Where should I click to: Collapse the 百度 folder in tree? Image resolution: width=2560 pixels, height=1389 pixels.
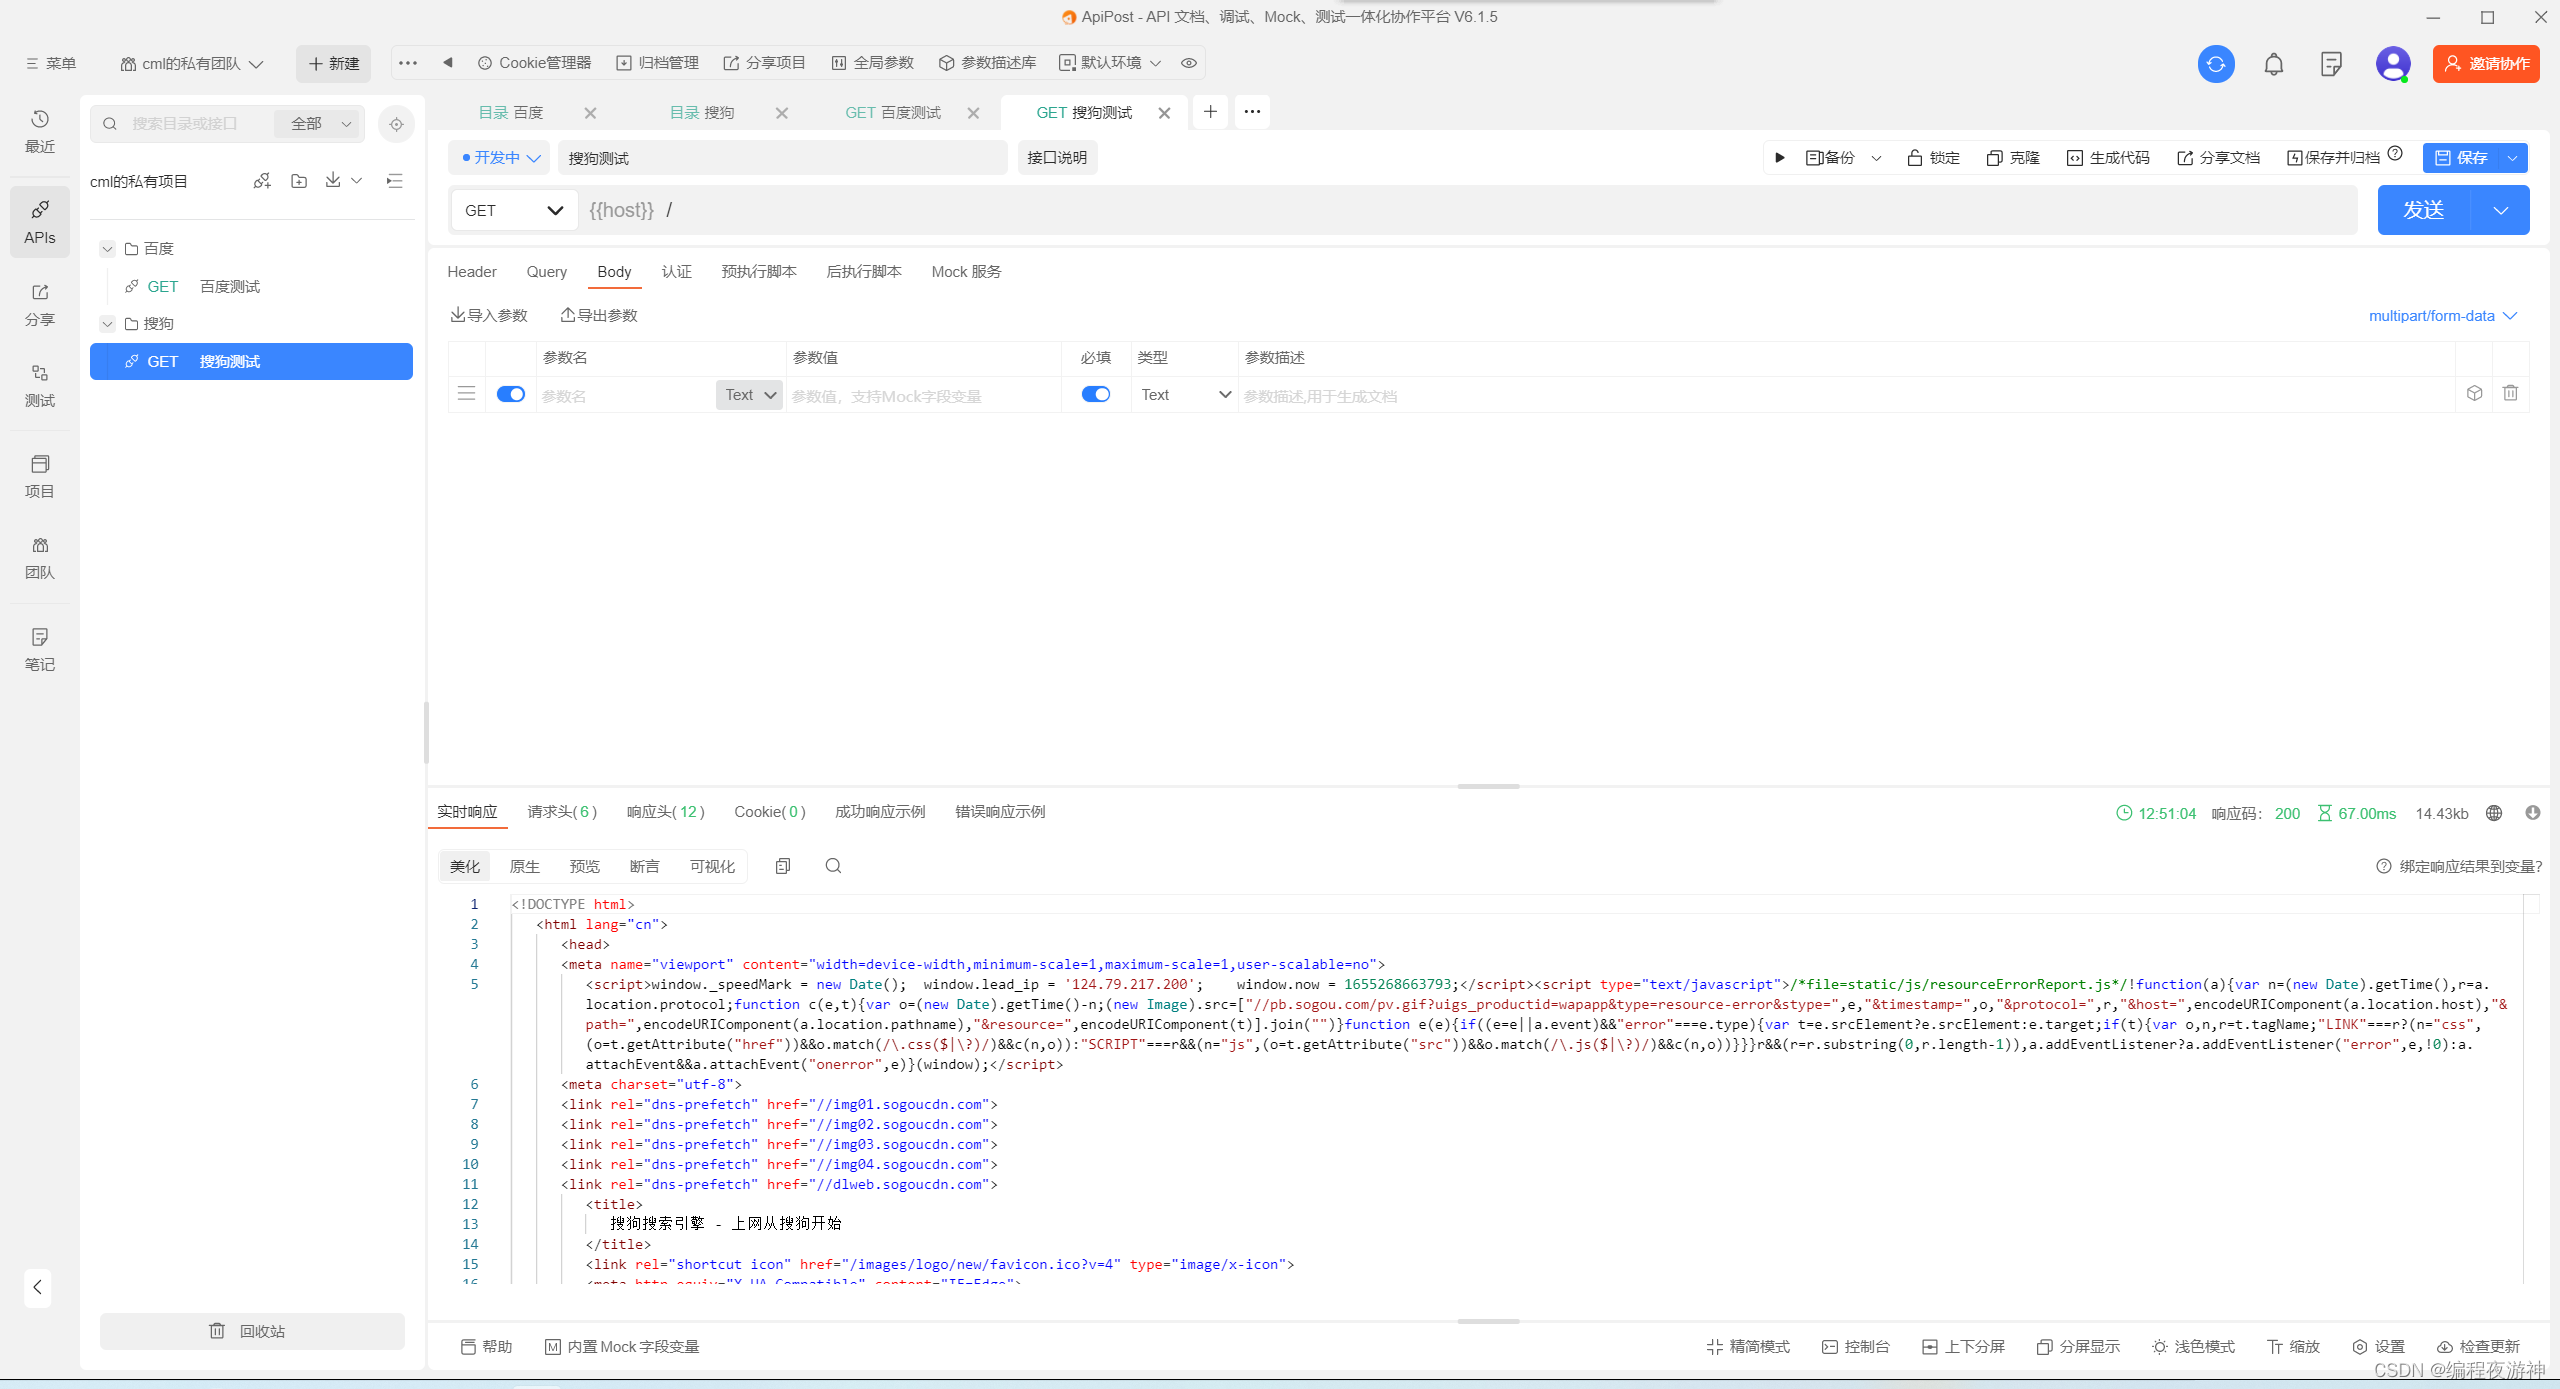[108, 249]
